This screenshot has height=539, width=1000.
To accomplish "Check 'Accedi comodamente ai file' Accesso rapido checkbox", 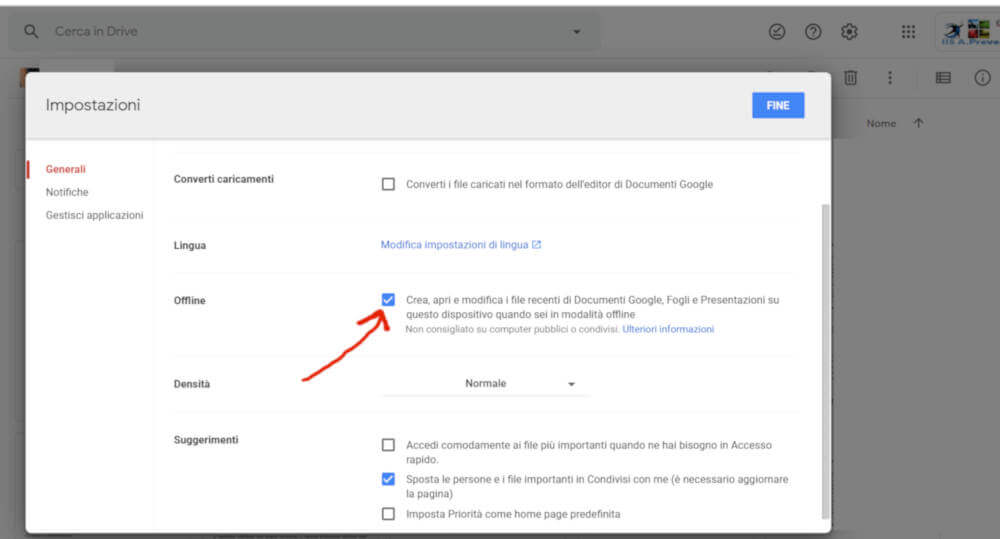I will 388,445.
